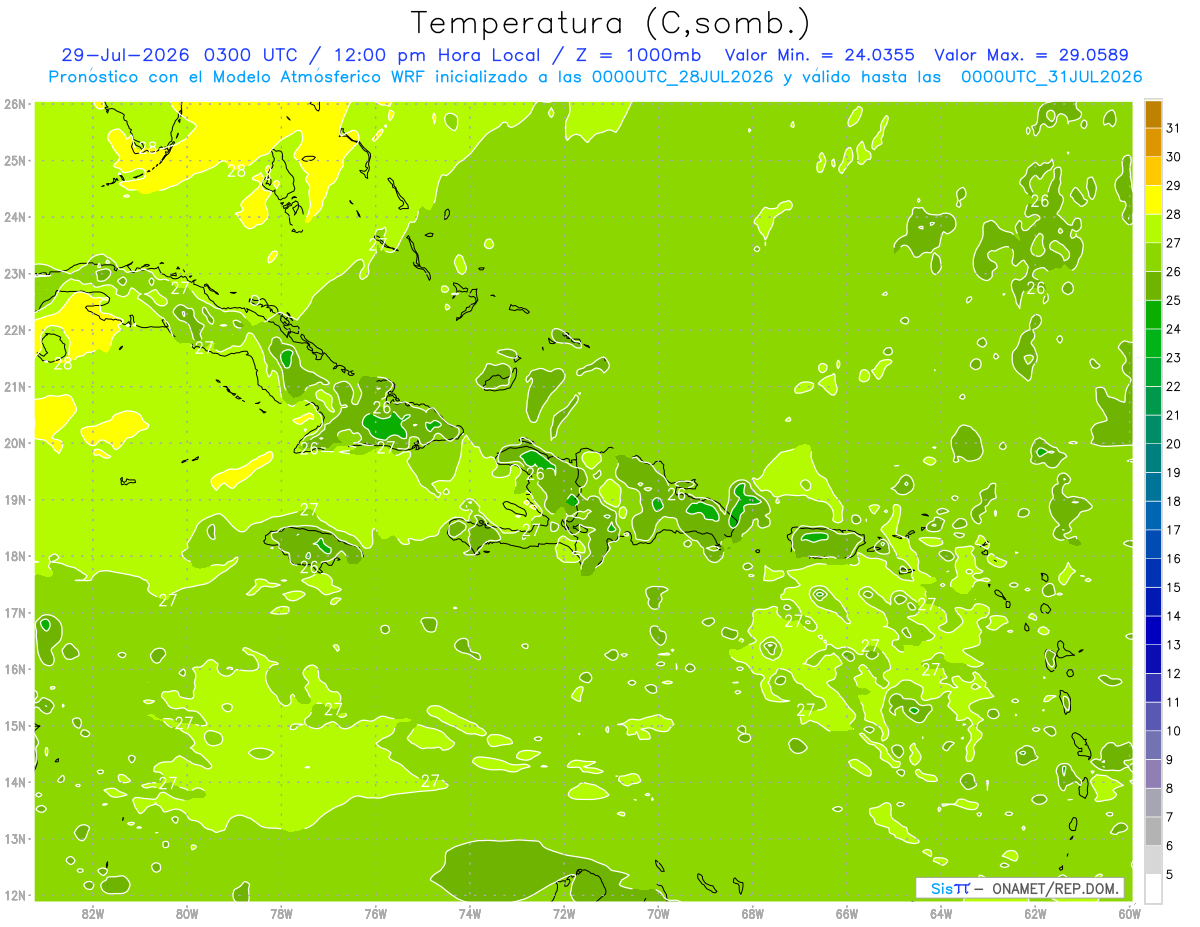
Task: Select the 64W longitude label
Action: click(941, 913)
